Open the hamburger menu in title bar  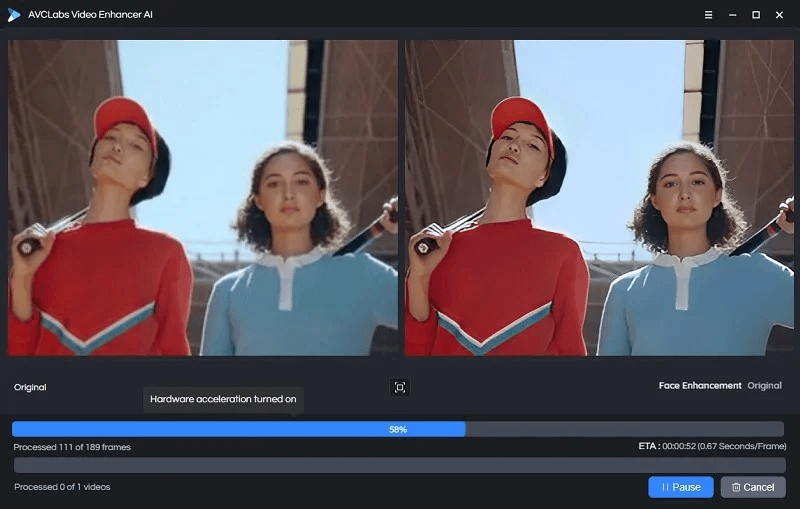pos(709,15)
